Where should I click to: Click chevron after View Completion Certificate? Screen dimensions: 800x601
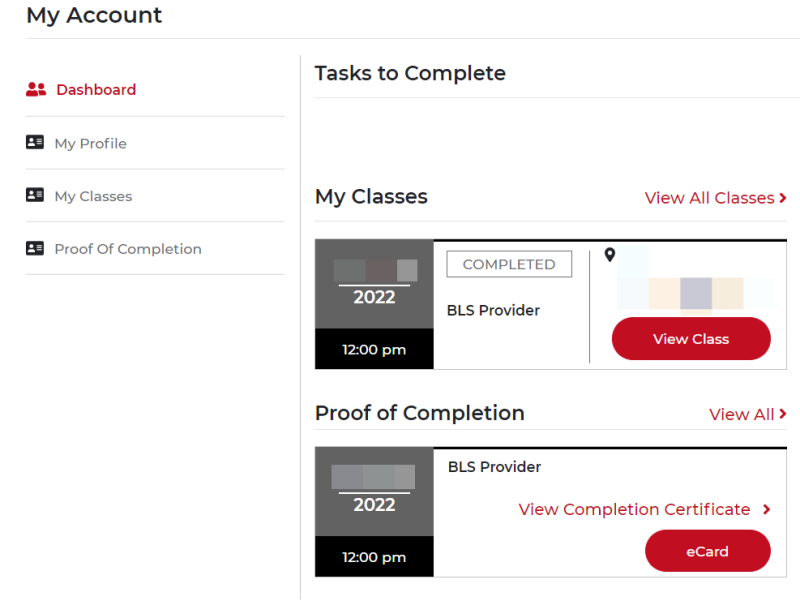click(x=766, y=509)
